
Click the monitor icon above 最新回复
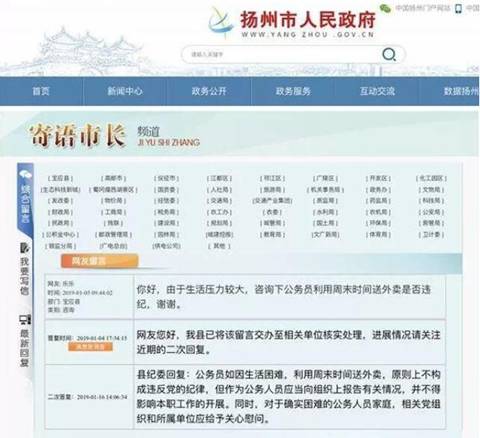coord(25,320)
